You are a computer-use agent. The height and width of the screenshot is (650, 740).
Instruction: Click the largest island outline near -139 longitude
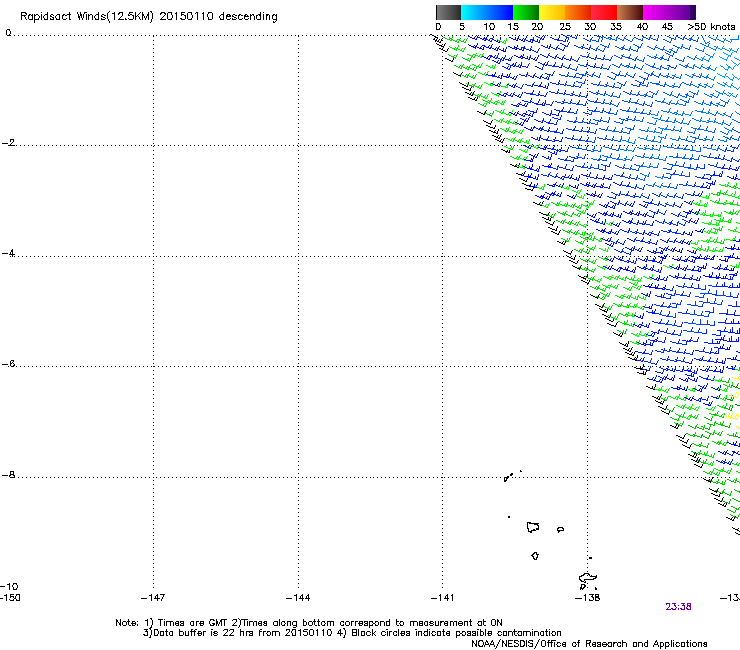(533, 527)
